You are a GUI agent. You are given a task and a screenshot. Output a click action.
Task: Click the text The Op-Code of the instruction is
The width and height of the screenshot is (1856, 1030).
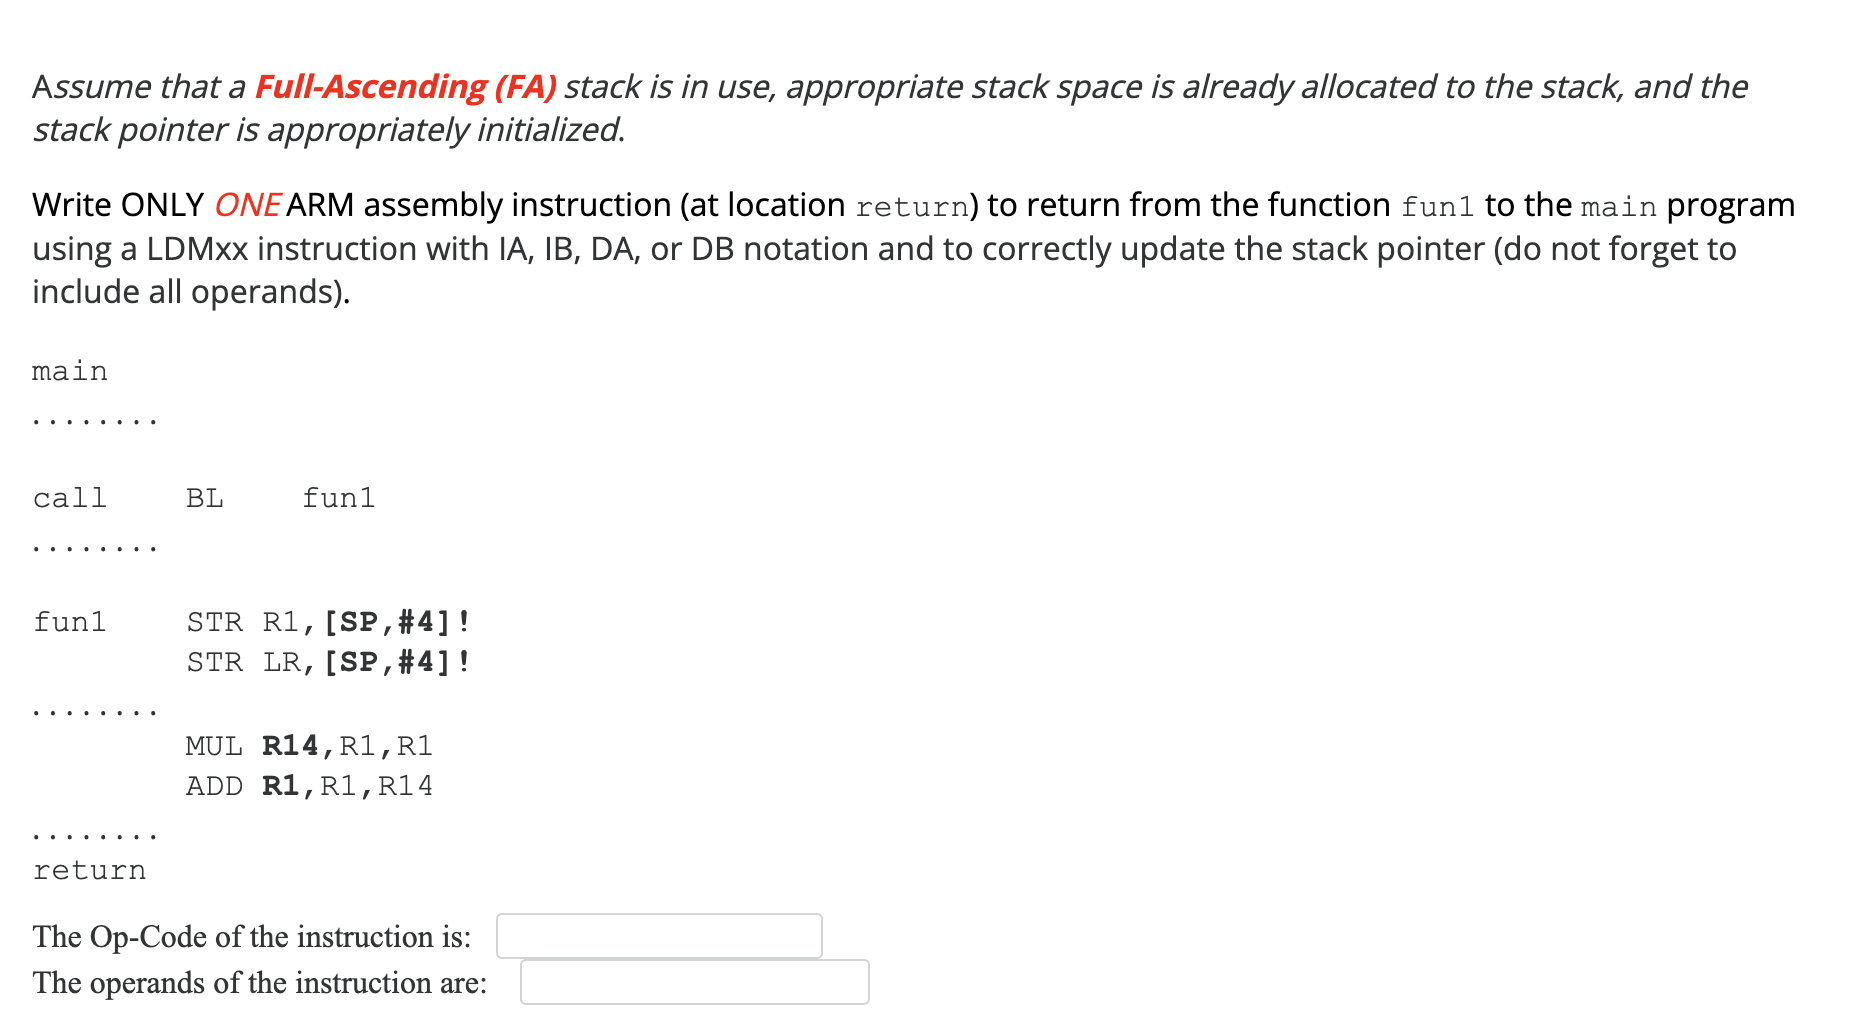point(252,936)
